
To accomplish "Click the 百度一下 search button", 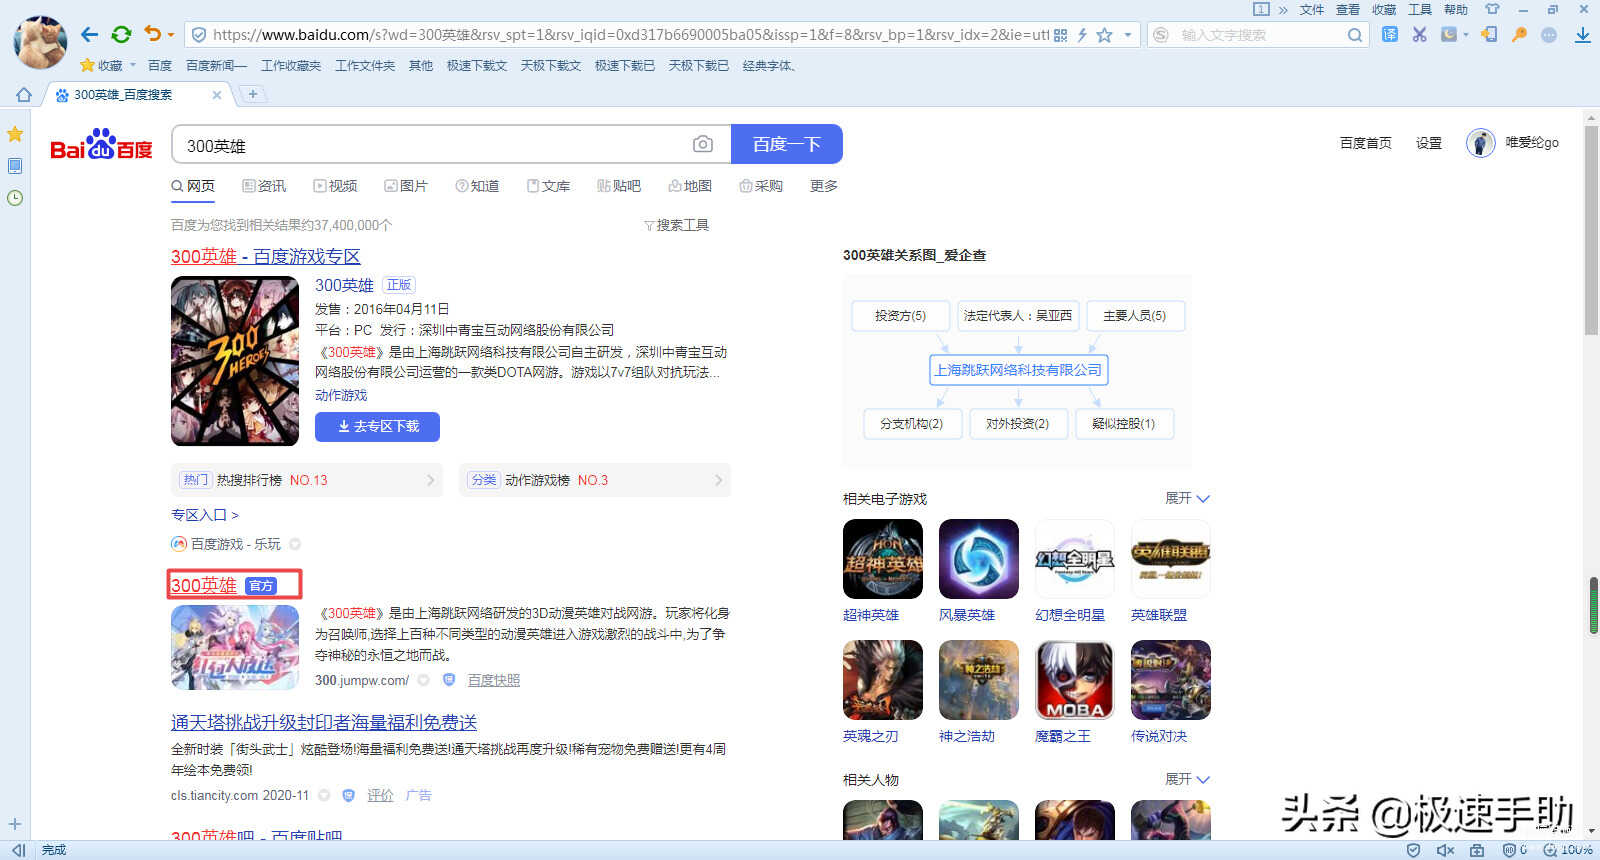I will click(x=787, y=144).
